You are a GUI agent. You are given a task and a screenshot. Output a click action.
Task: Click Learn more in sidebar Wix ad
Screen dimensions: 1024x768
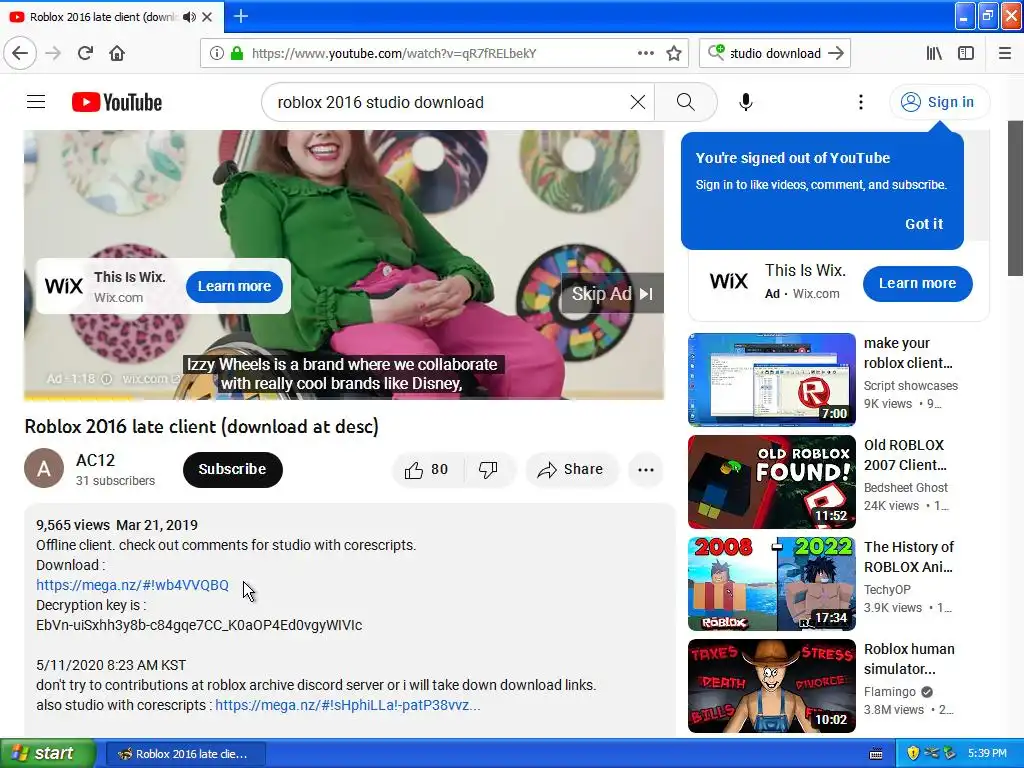pos(918,283)
